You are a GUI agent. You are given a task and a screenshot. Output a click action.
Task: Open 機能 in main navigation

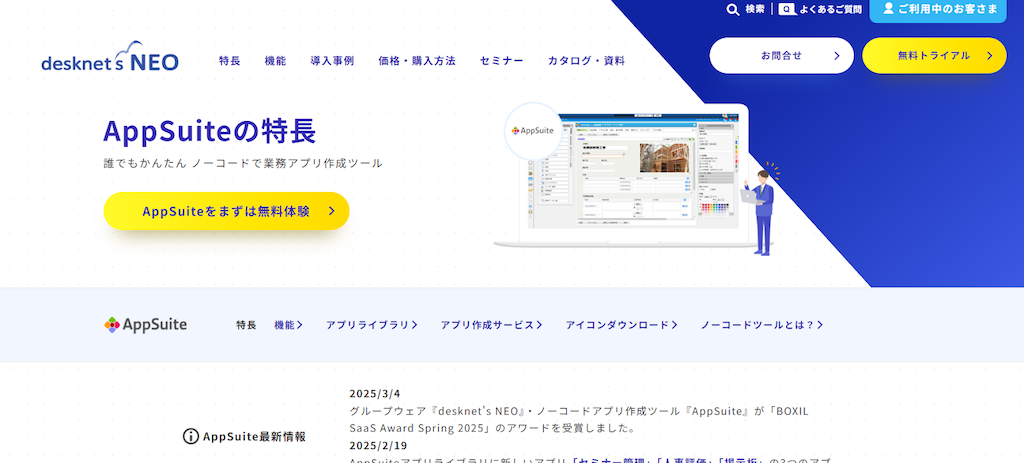[x=276, y=61]
